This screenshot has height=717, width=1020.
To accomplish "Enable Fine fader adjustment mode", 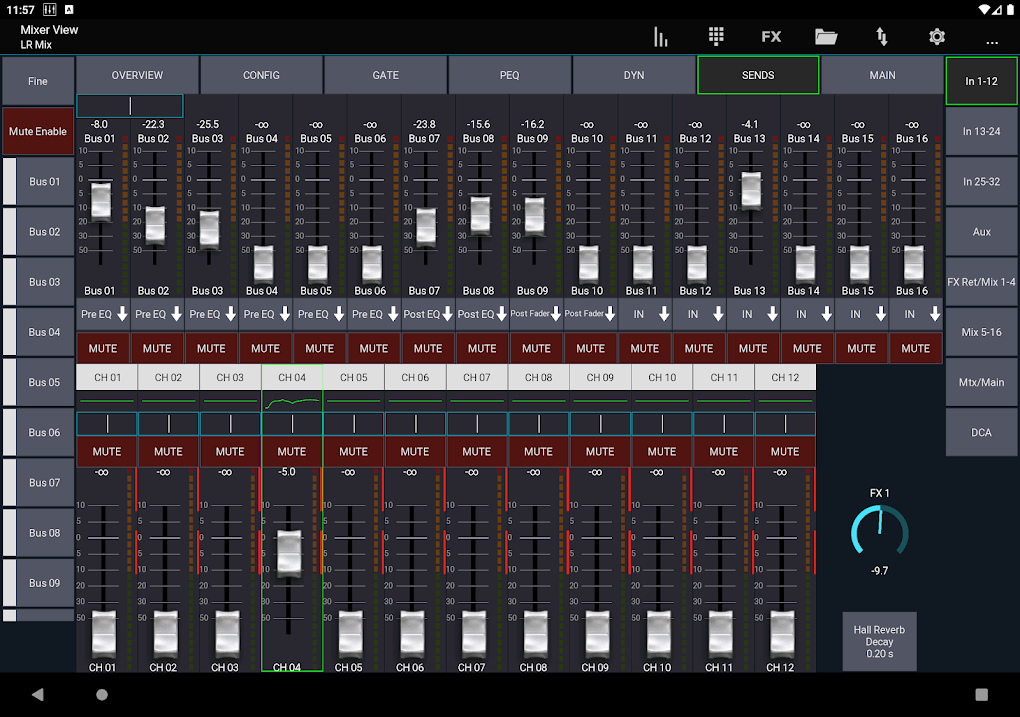I will [x=38, y=80].
